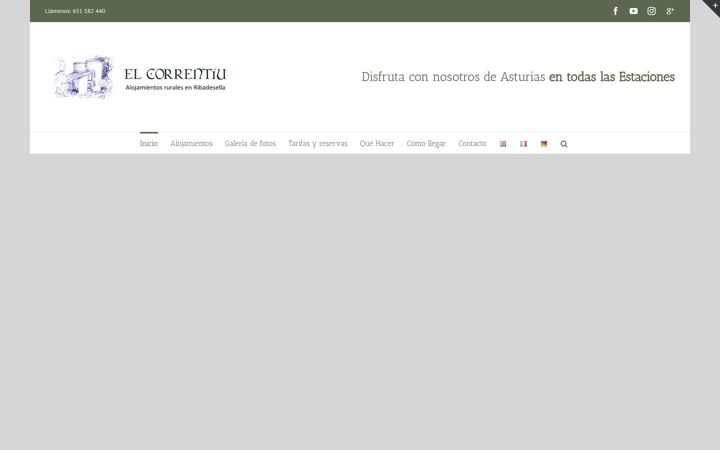Viewport: 720px width, 450px height.
Task: Switch site language with the UK flag
Action: [503, 144]
